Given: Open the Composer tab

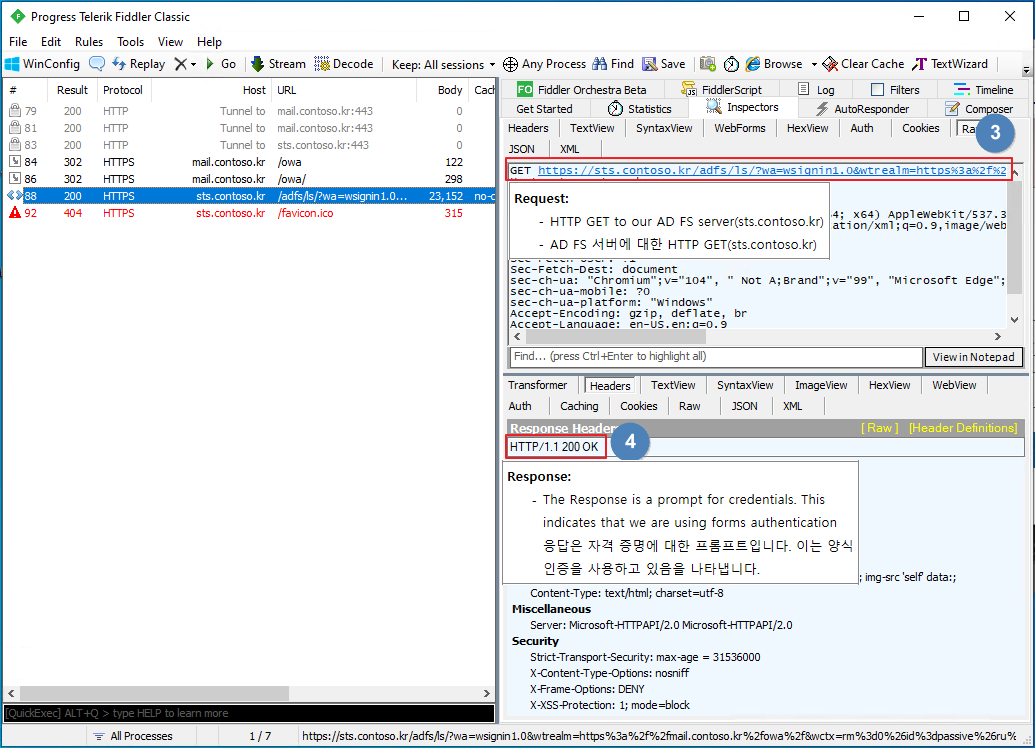Looking at the screenshot, I should (x=979, y=109).
